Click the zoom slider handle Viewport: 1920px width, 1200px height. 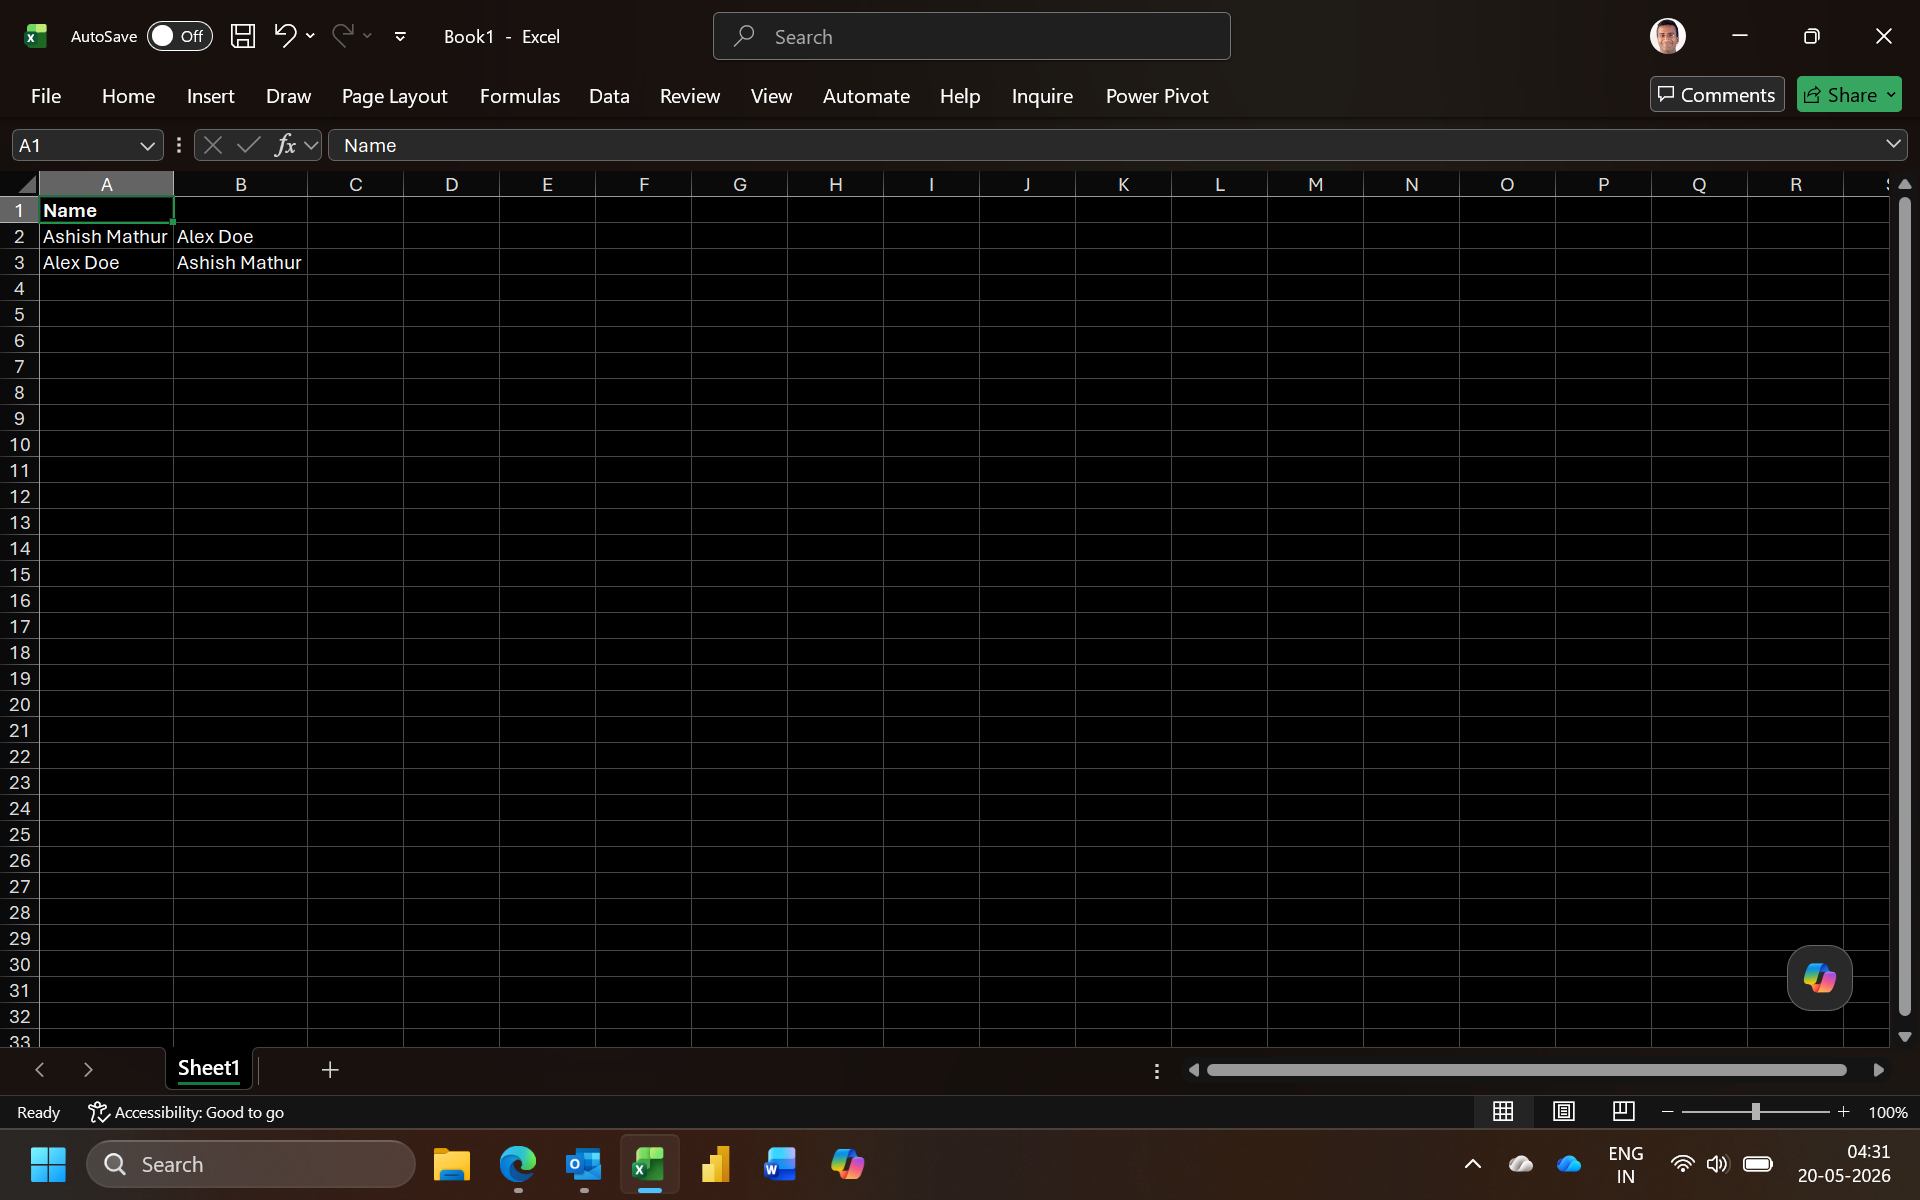point(1755,1112)
